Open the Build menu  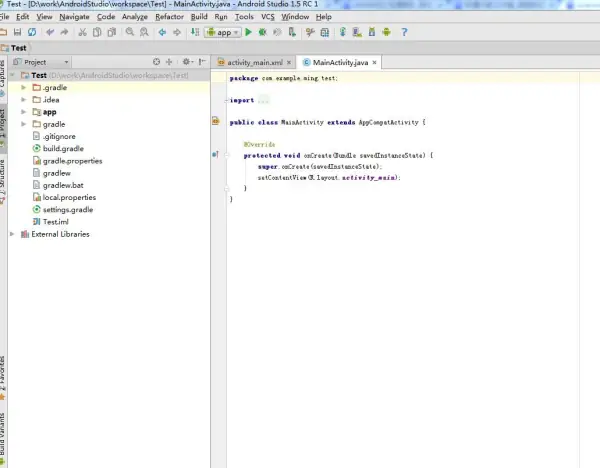coord(199,17)
